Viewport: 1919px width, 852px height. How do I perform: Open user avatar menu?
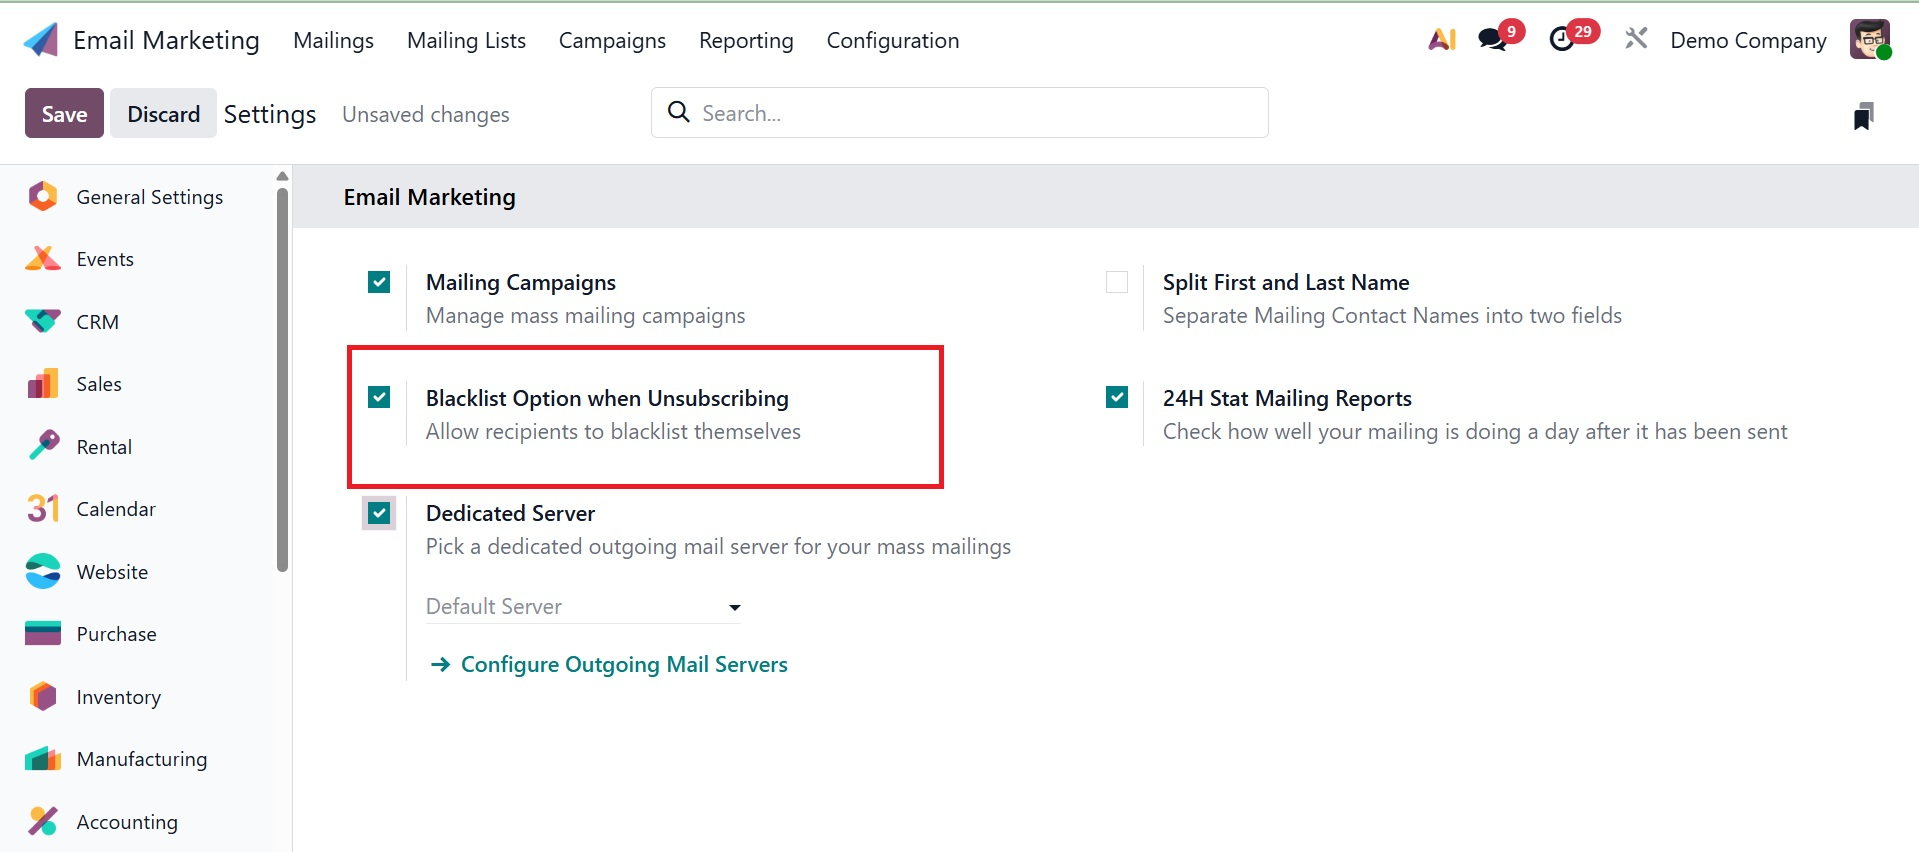(x=1869, y=40)
